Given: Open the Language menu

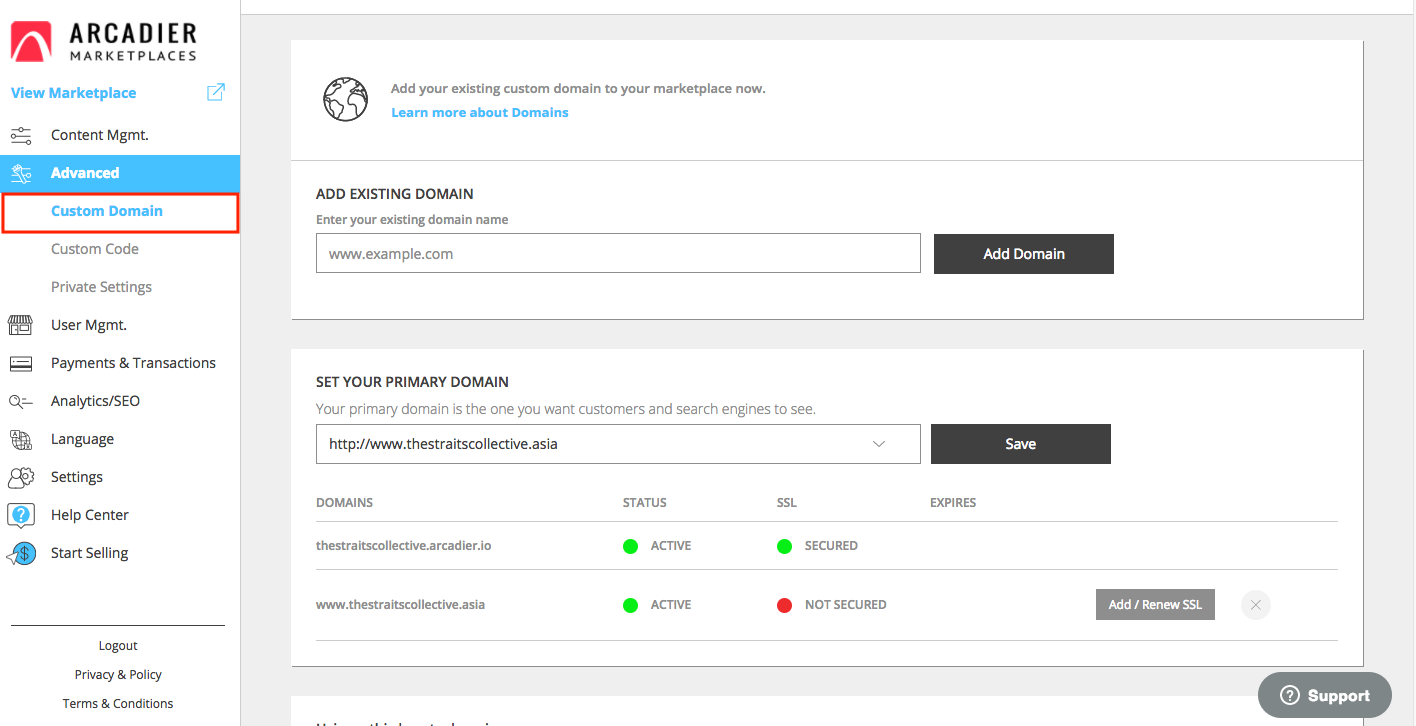Looking at the screenshot, I should click(82, 439).
